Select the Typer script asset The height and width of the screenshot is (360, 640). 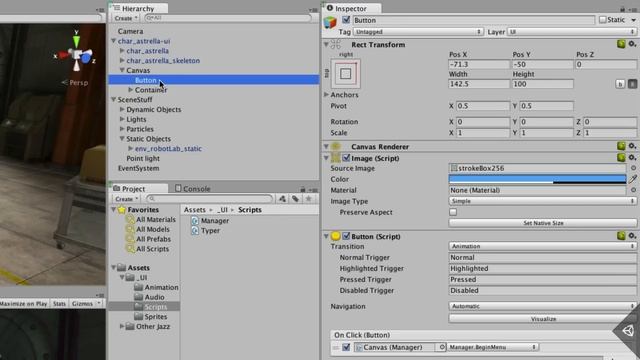(206, 231)
